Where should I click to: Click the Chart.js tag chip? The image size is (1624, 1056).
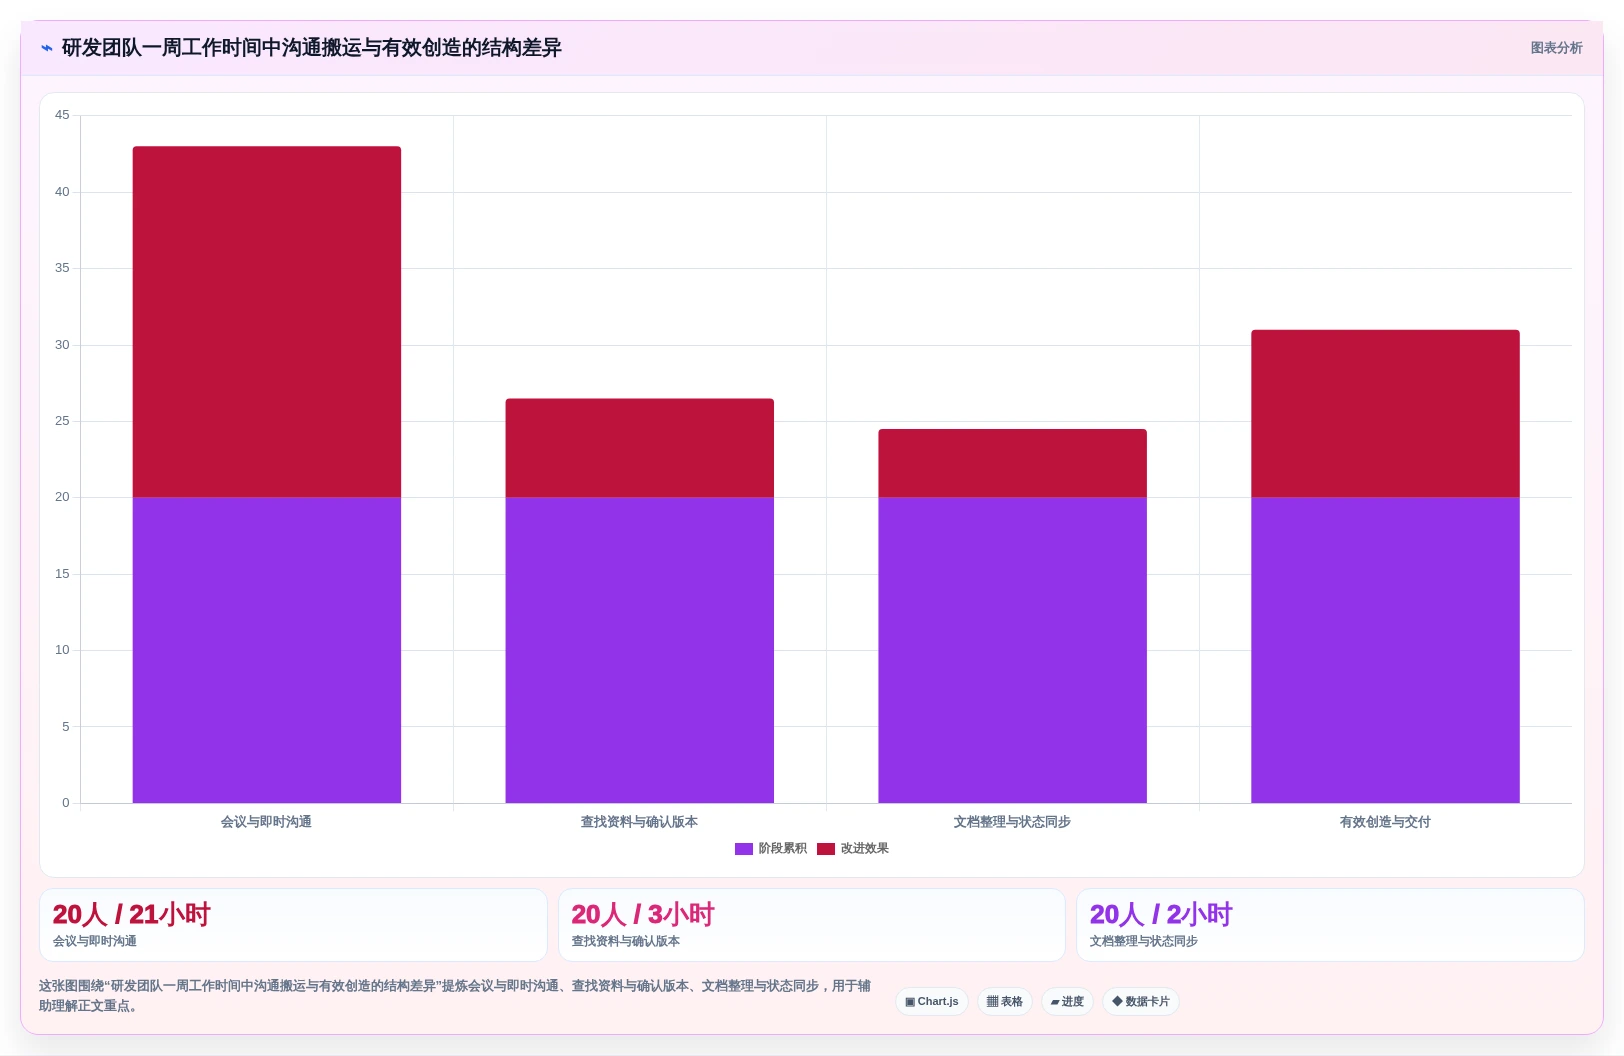pos(932,1001)
